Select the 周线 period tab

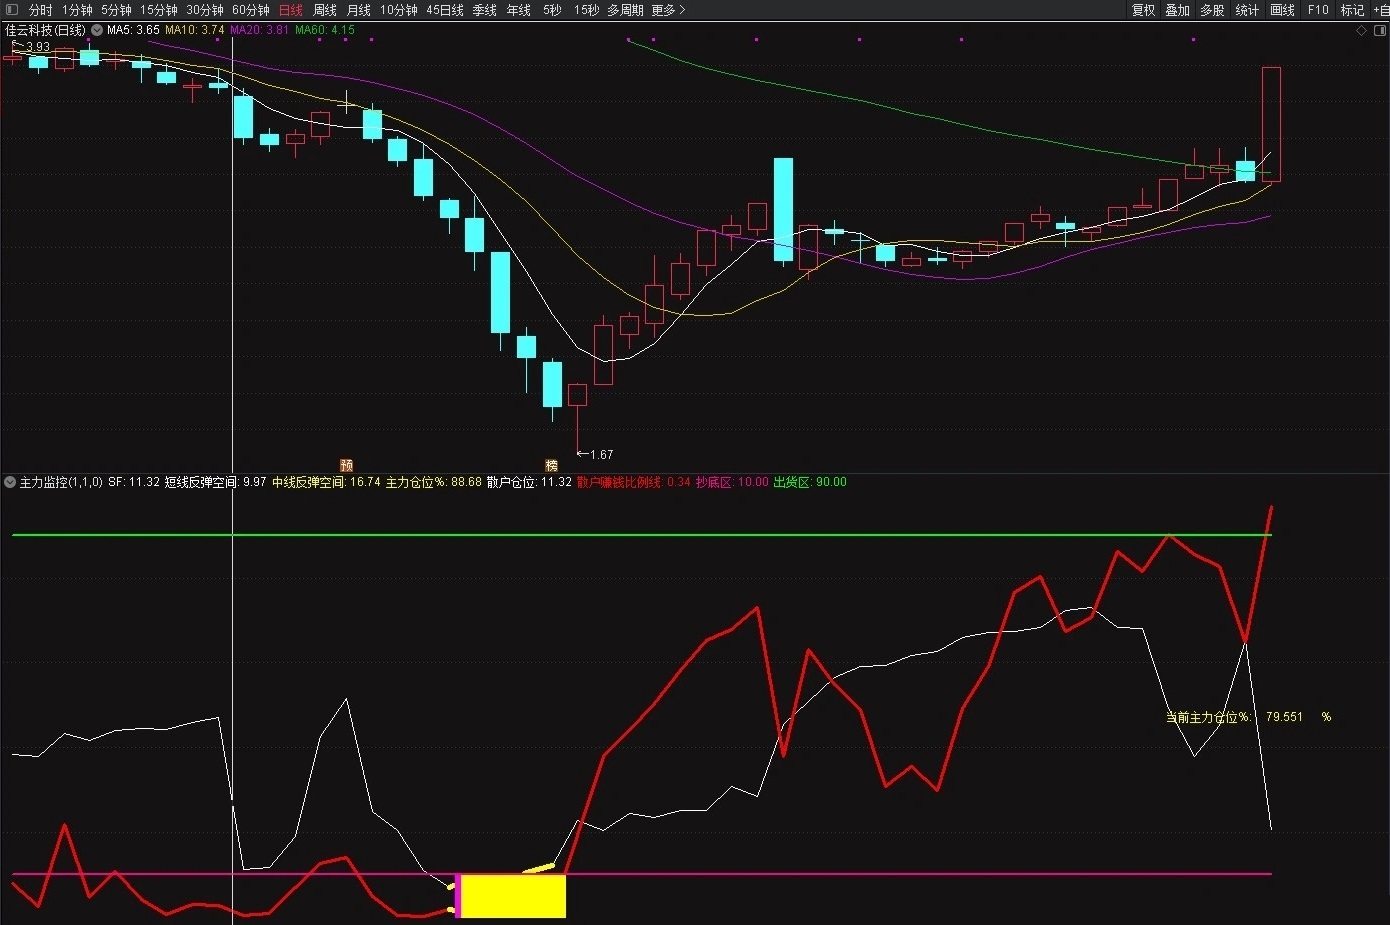click(x=325, y=10)
